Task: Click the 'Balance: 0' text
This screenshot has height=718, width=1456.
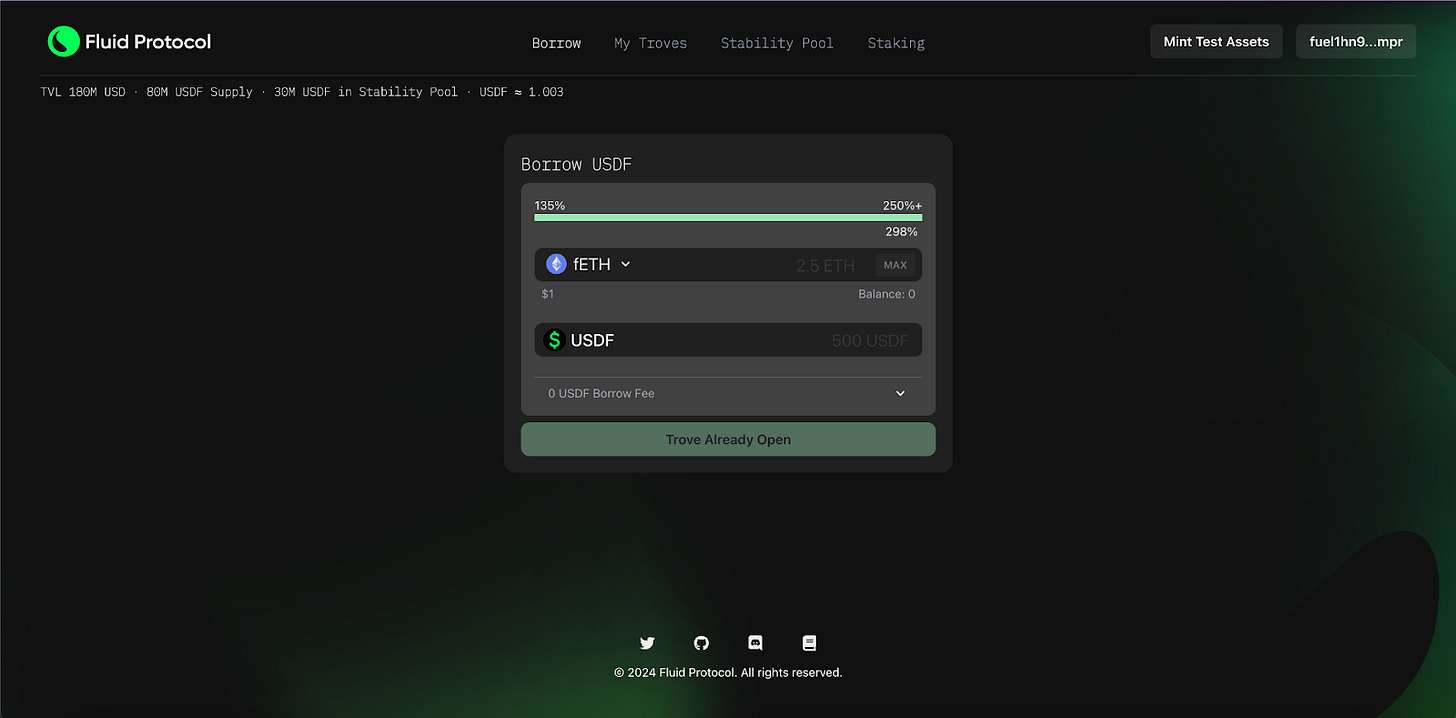Action: click(886, 294)
